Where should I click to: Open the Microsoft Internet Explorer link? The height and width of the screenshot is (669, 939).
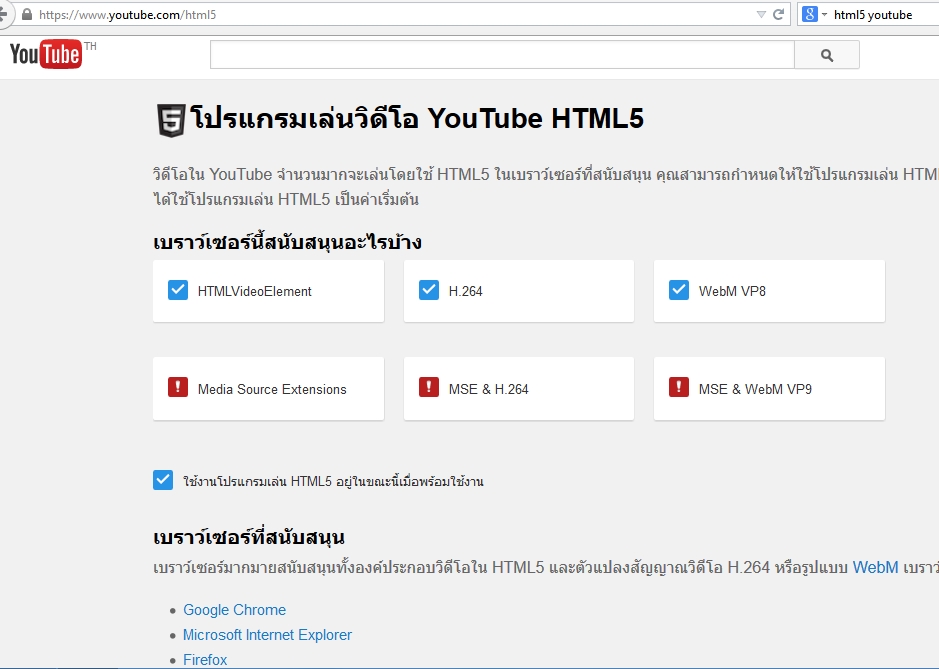(267, 635)
